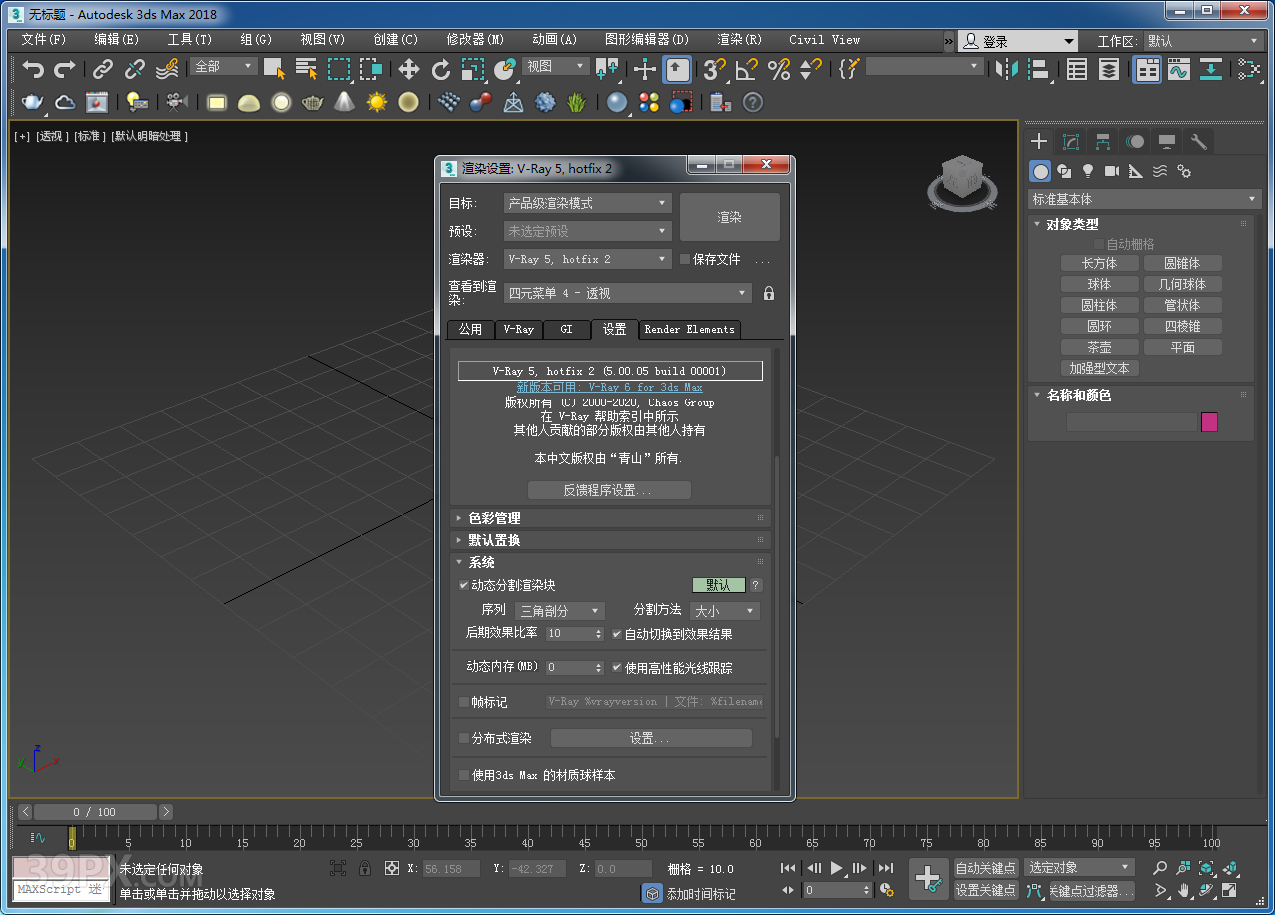This screenshot has width=1275, height=915.
Task: Toggle 使用高性能光线跟踪 checkbox
Action: (x=617, y=668)
